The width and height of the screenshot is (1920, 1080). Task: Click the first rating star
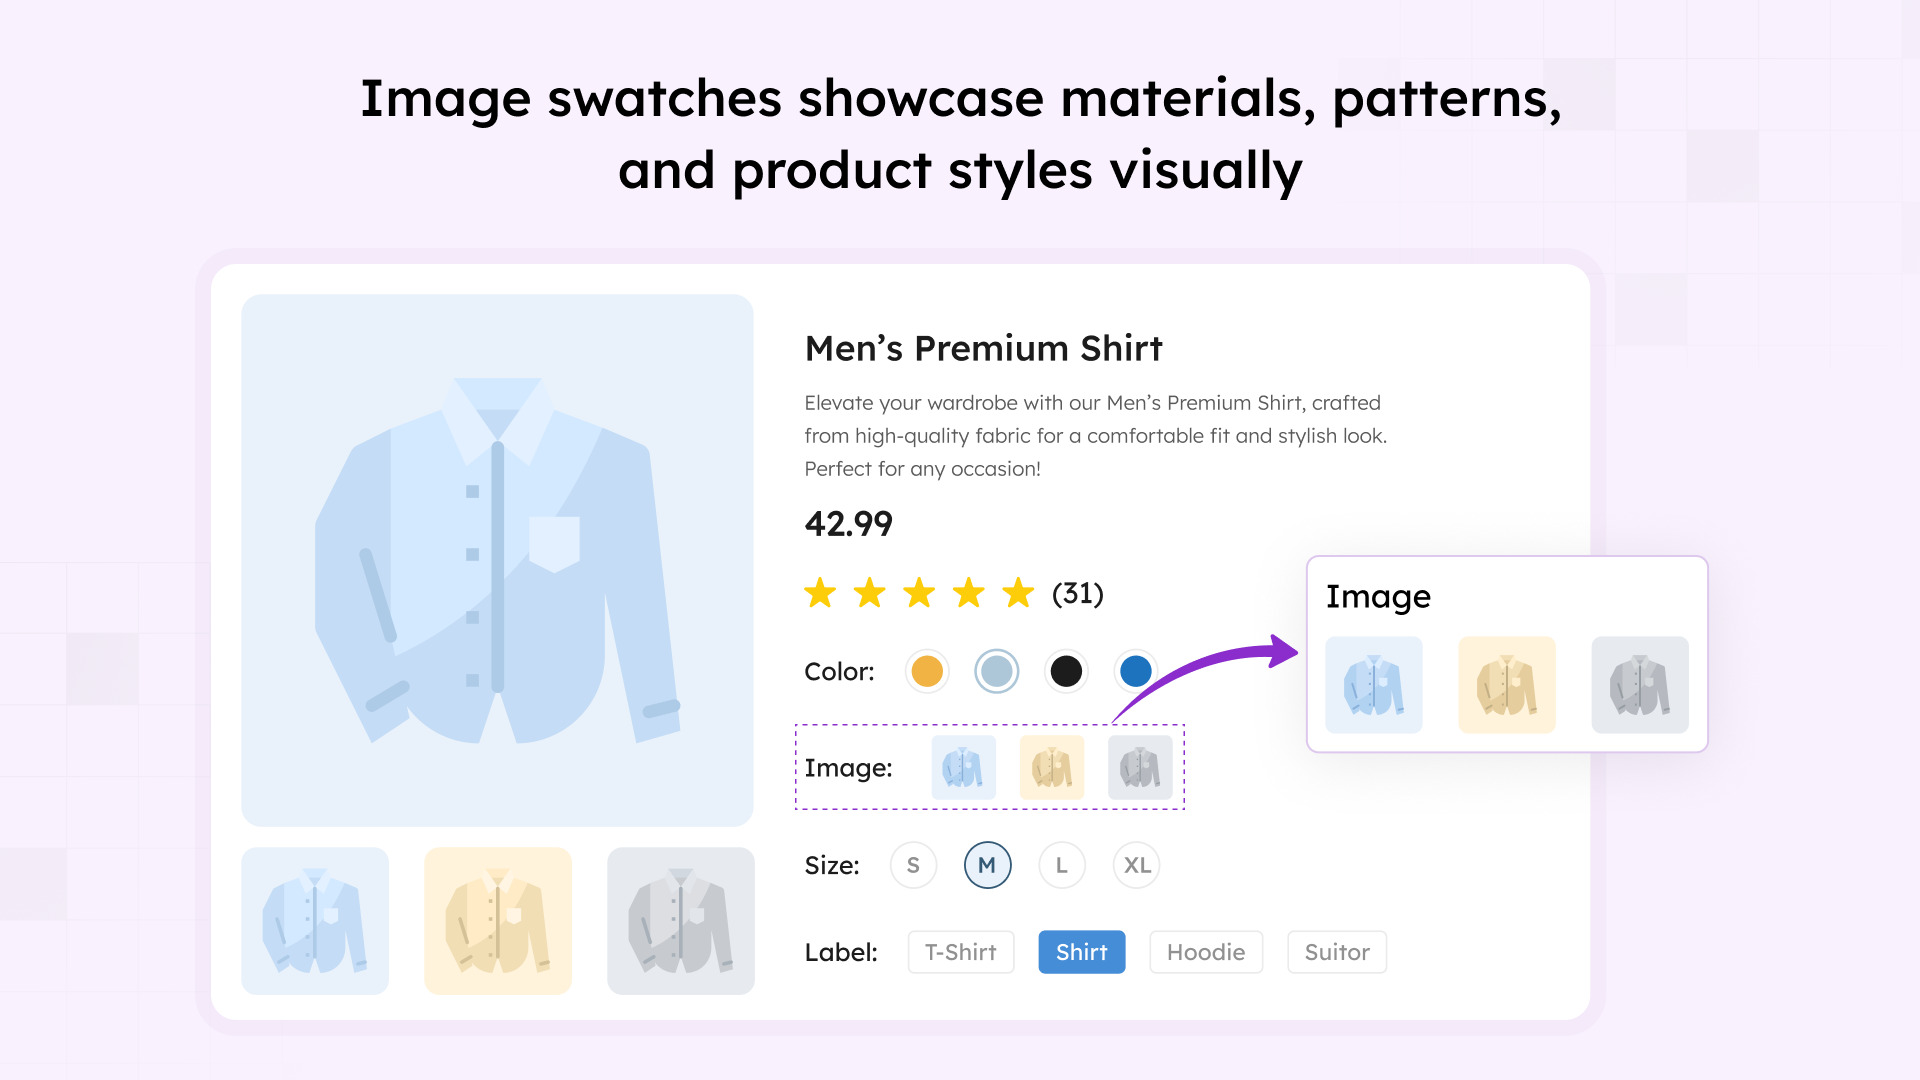821,593
